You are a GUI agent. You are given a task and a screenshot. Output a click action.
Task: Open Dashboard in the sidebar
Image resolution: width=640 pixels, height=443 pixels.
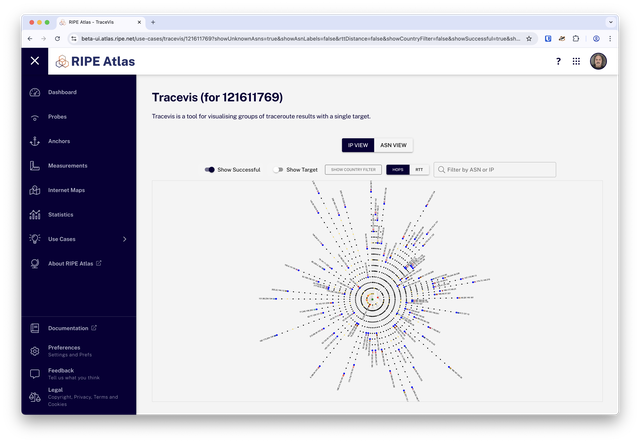[x=62, y=92]
